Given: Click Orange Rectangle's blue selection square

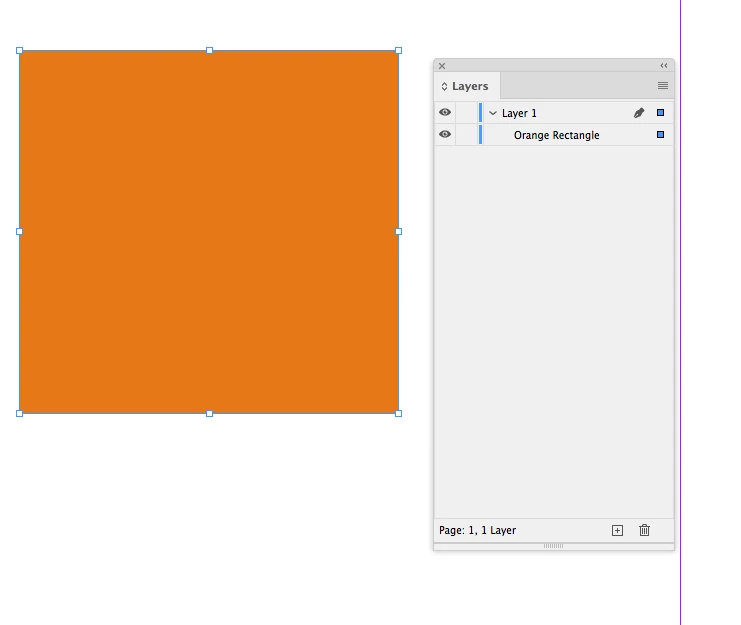Looking at the screenshot, I should pyautogui.click(x=660, y=135).
